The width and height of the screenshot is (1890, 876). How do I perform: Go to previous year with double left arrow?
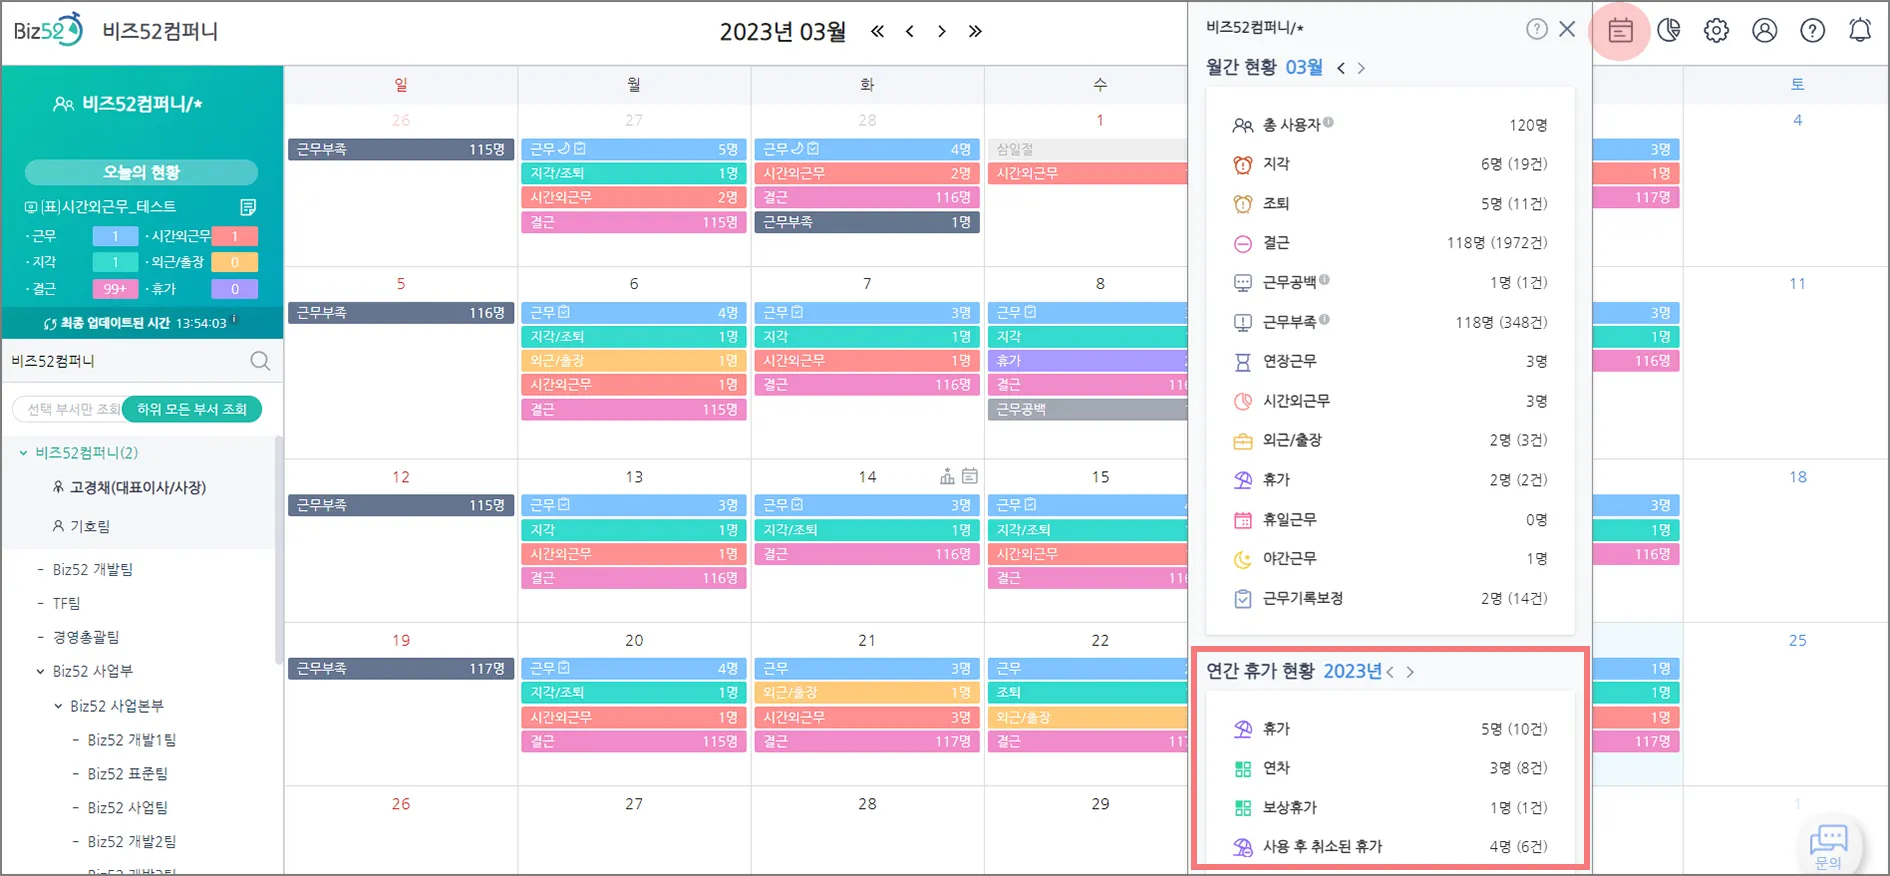pos(877,31)
